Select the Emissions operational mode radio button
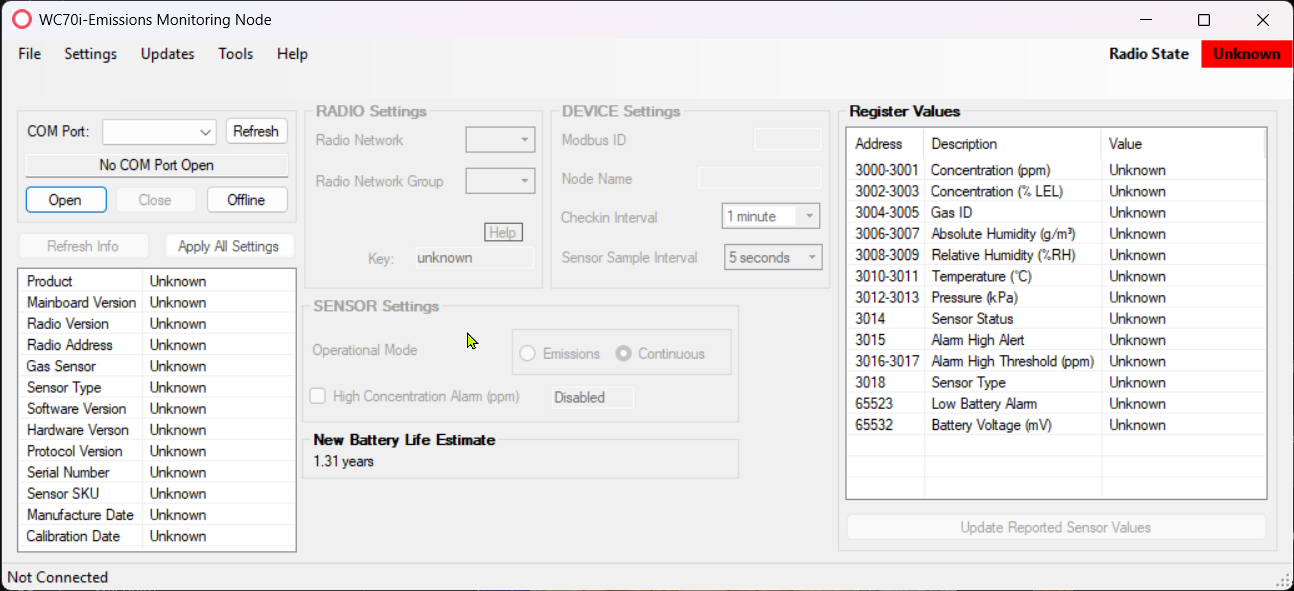 pyautogui.click(x=527, y=354)
